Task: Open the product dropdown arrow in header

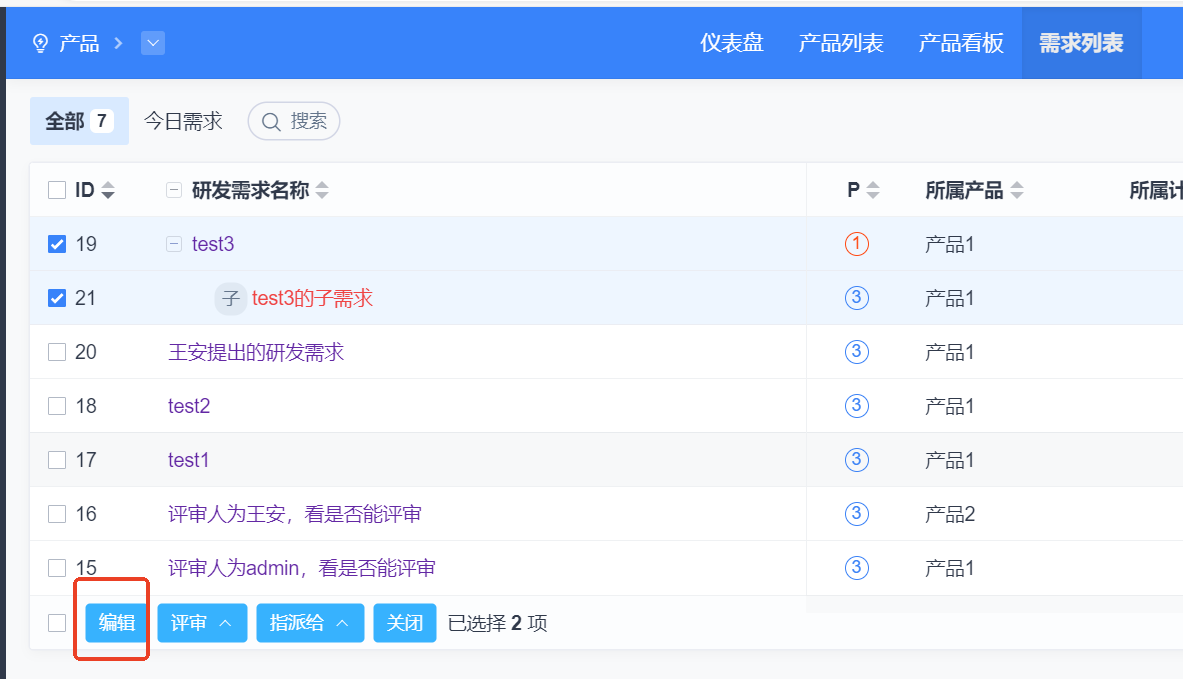Action: point(152,43)
